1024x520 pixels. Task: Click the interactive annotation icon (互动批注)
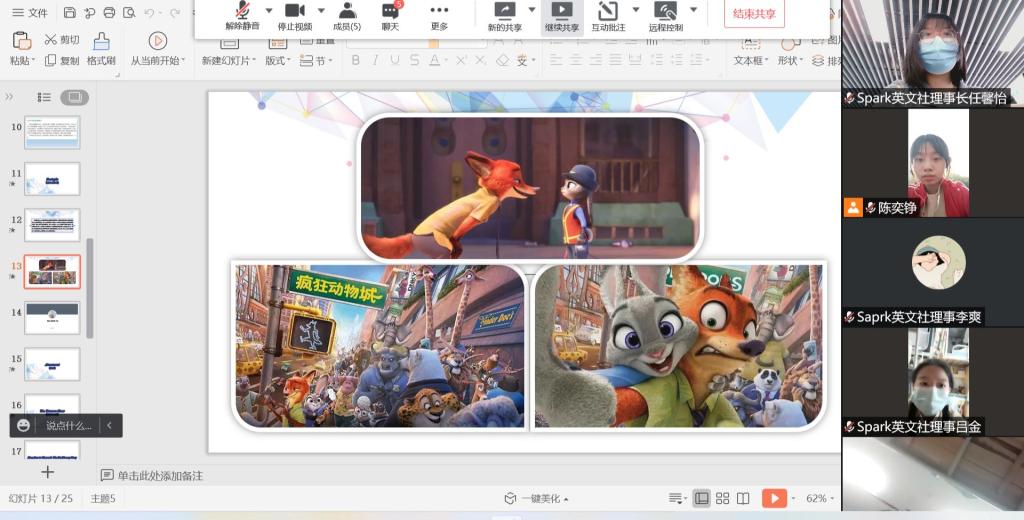click(607, 11)
